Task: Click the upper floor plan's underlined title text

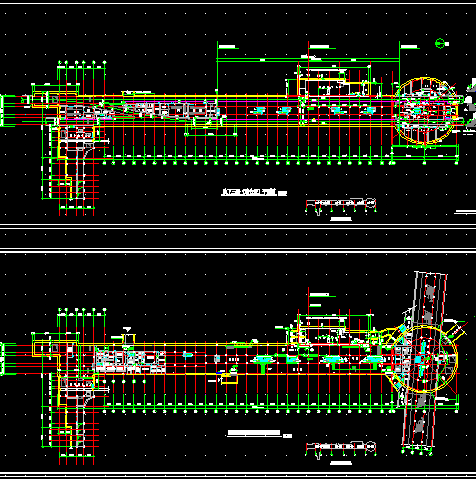Action: [x=249, y=192]
